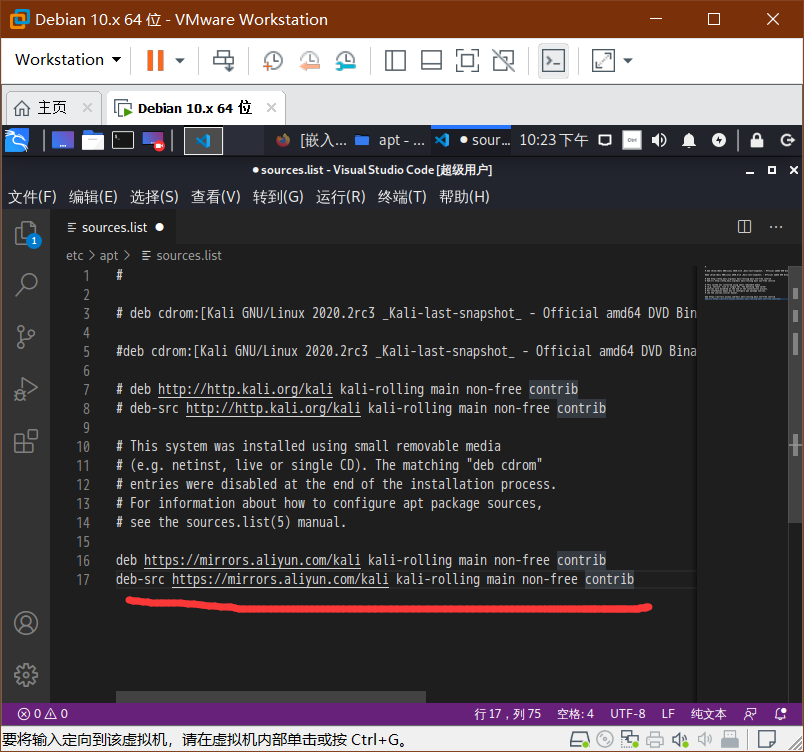Switch to the apt folder taskbar window
This screenshot has width=804, height=752.
click(x=391, y=140)
